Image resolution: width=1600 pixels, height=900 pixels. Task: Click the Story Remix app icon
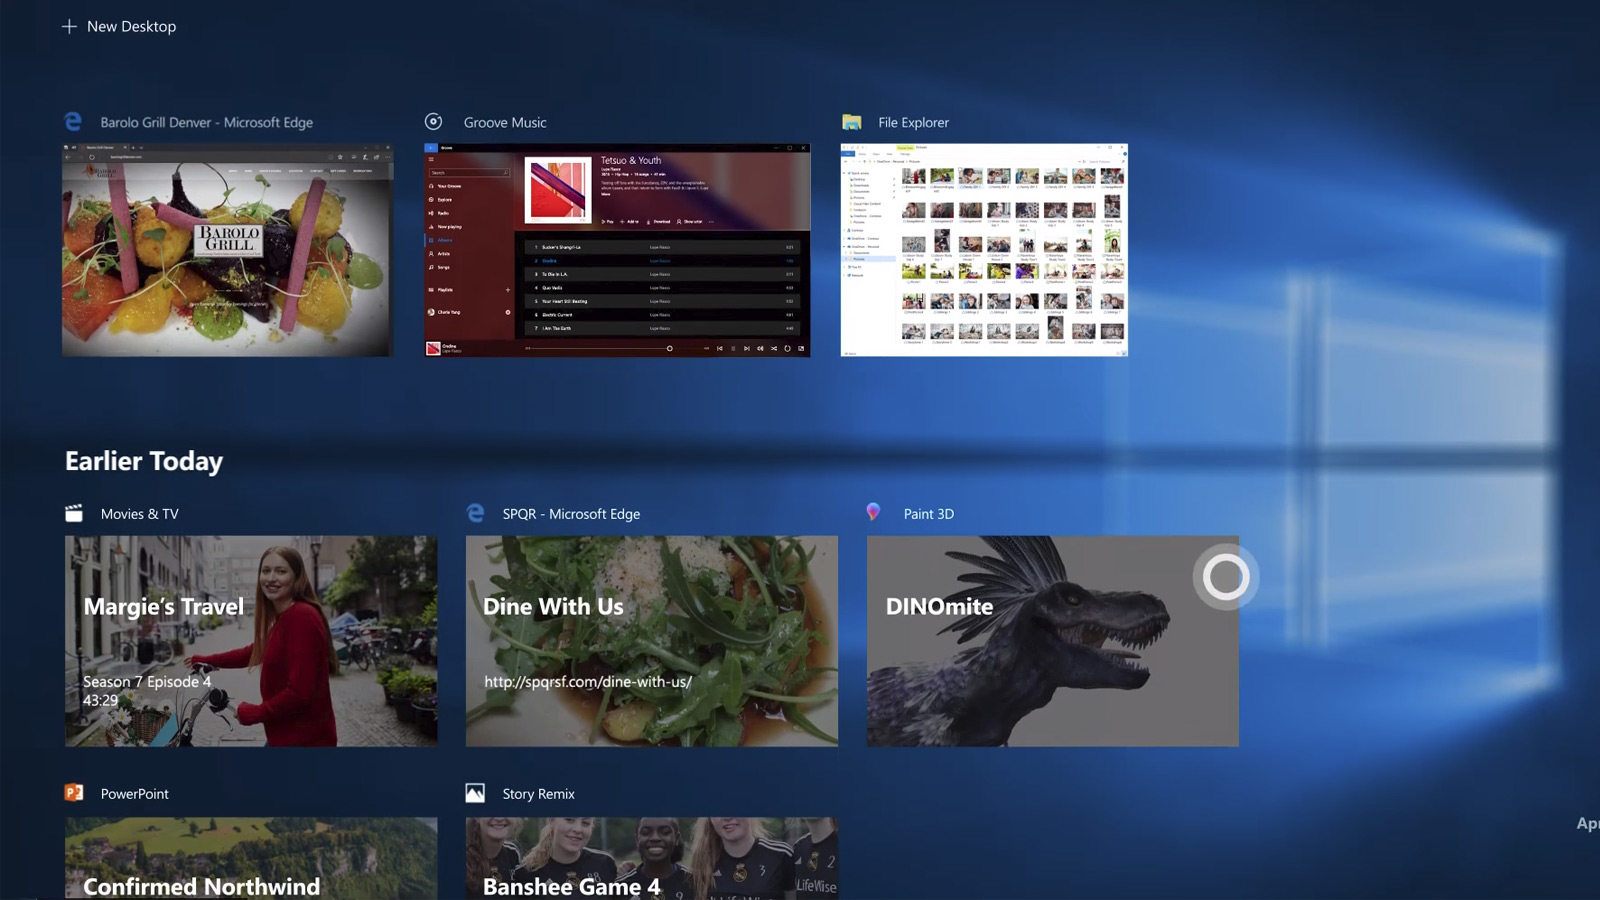[x=475, y=793]
